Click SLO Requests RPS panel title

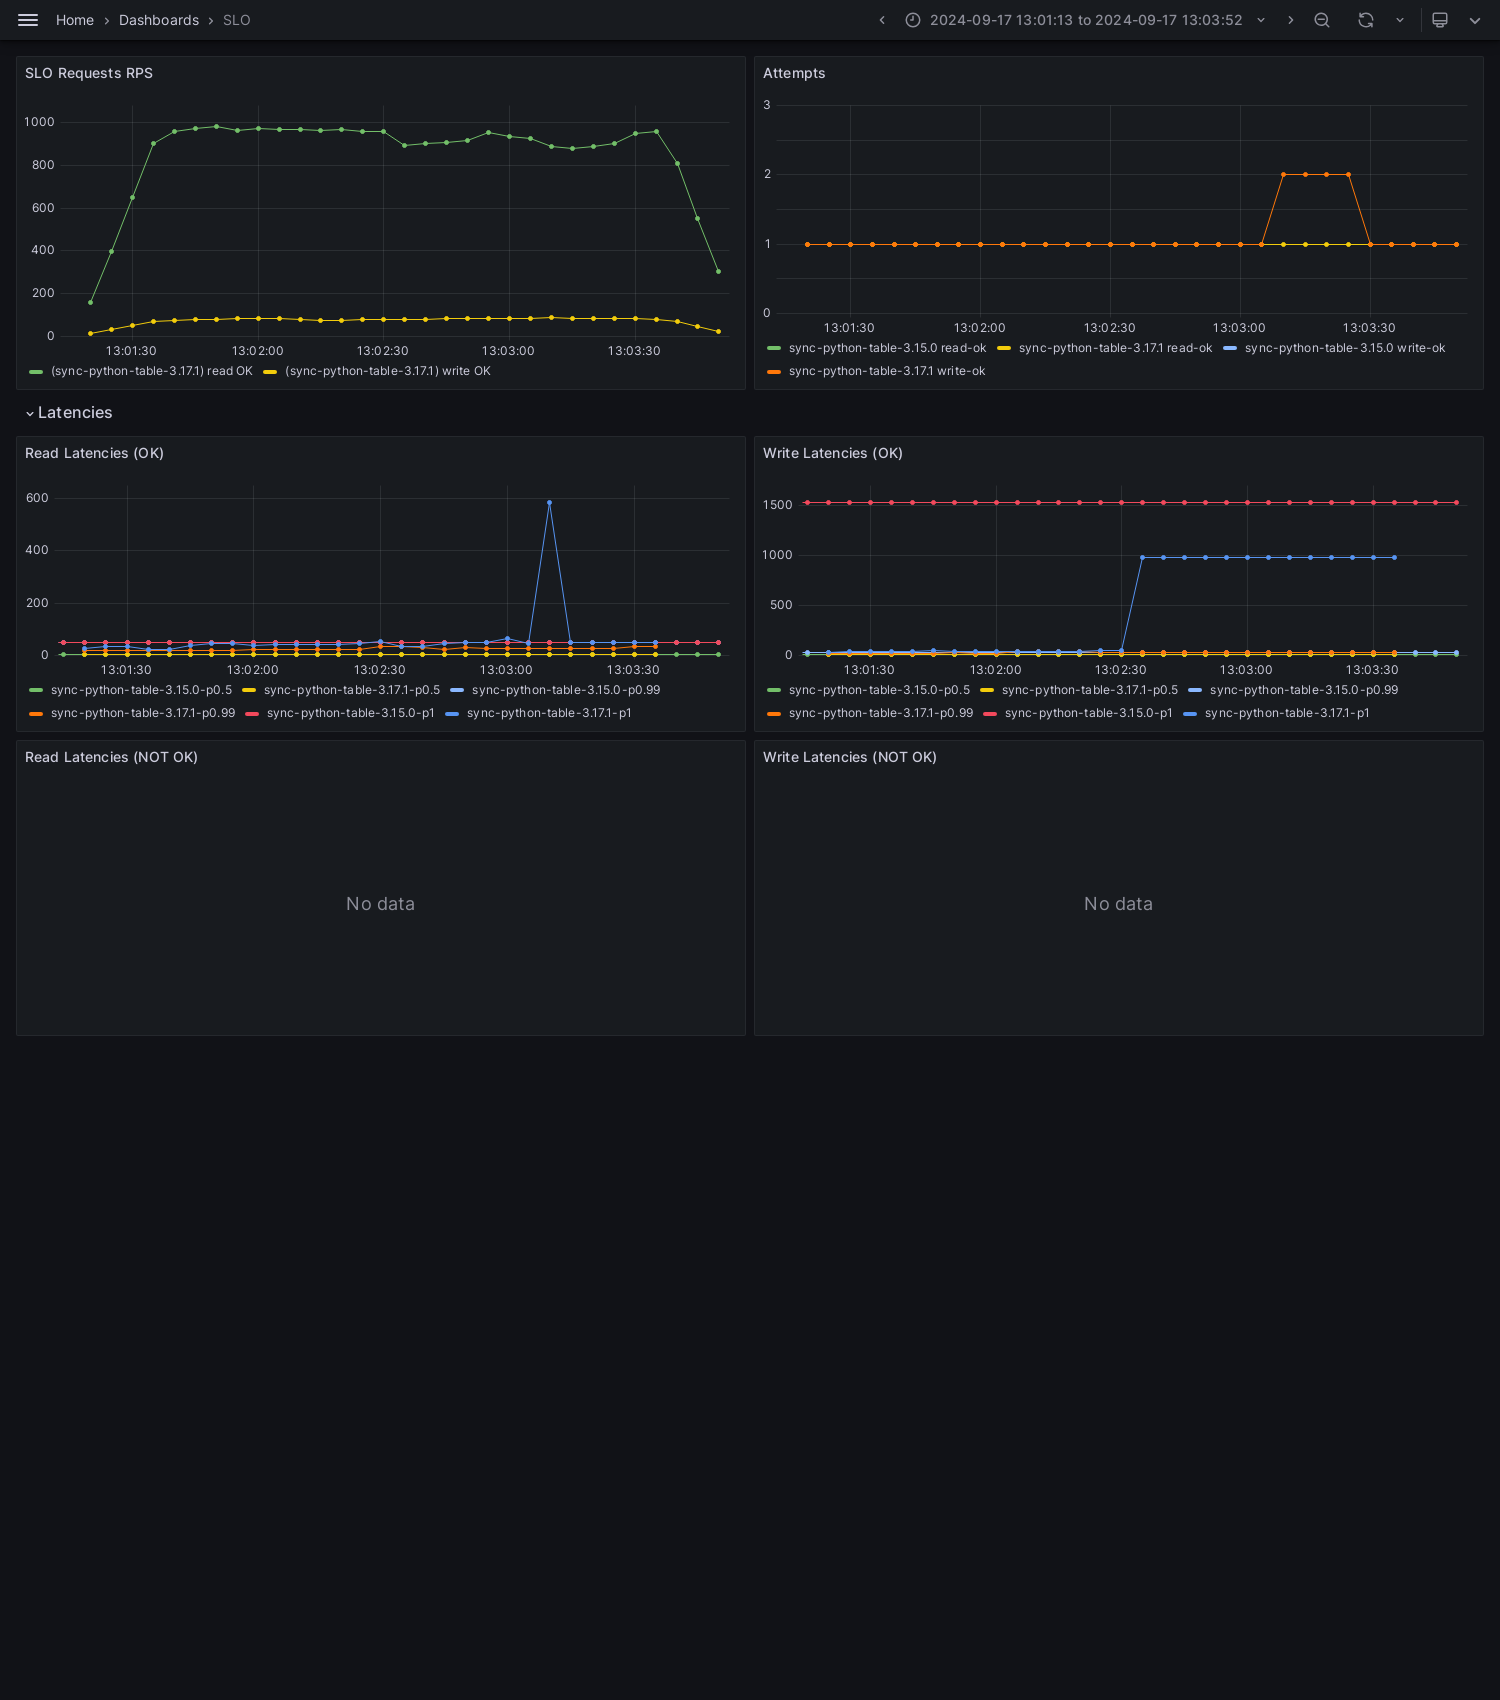89,73
